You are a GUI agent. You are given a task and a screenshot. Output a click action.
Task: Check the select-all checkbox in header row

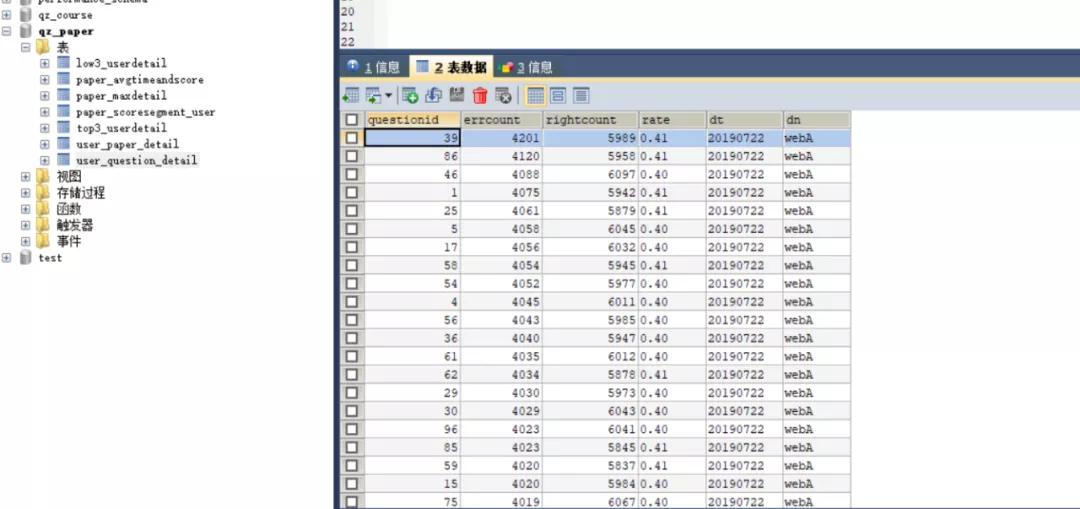(351, 120)
